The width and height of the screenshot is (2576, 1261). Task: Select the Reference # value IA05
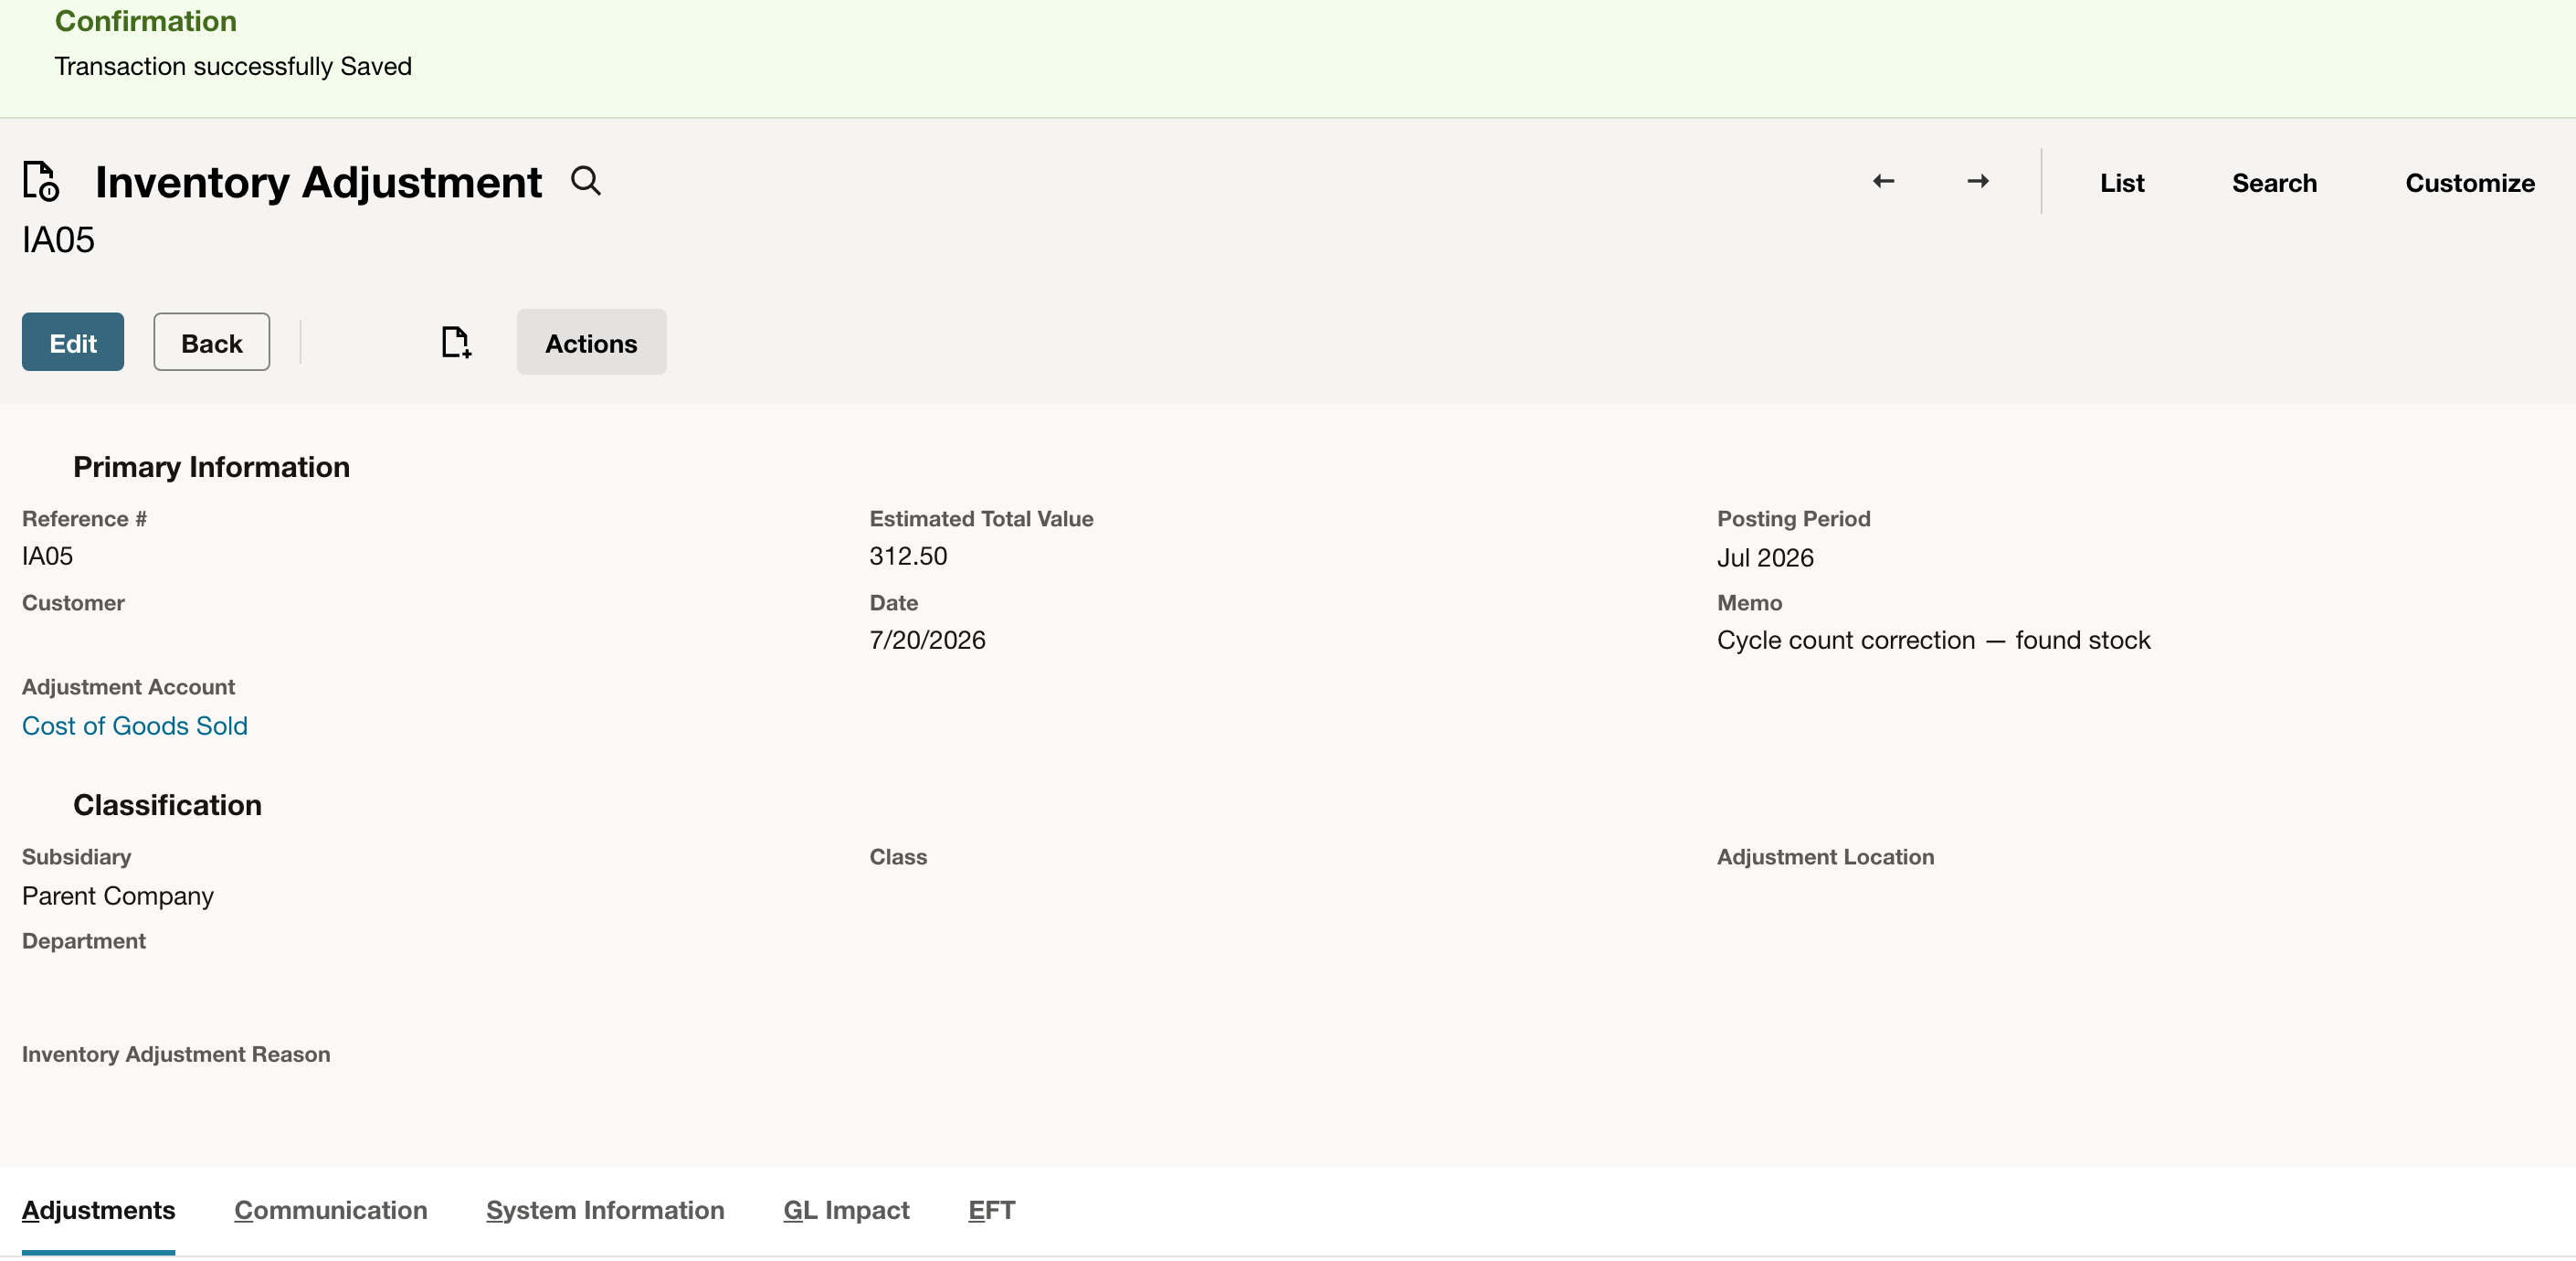pyautogui.click(x=47, y=556)
